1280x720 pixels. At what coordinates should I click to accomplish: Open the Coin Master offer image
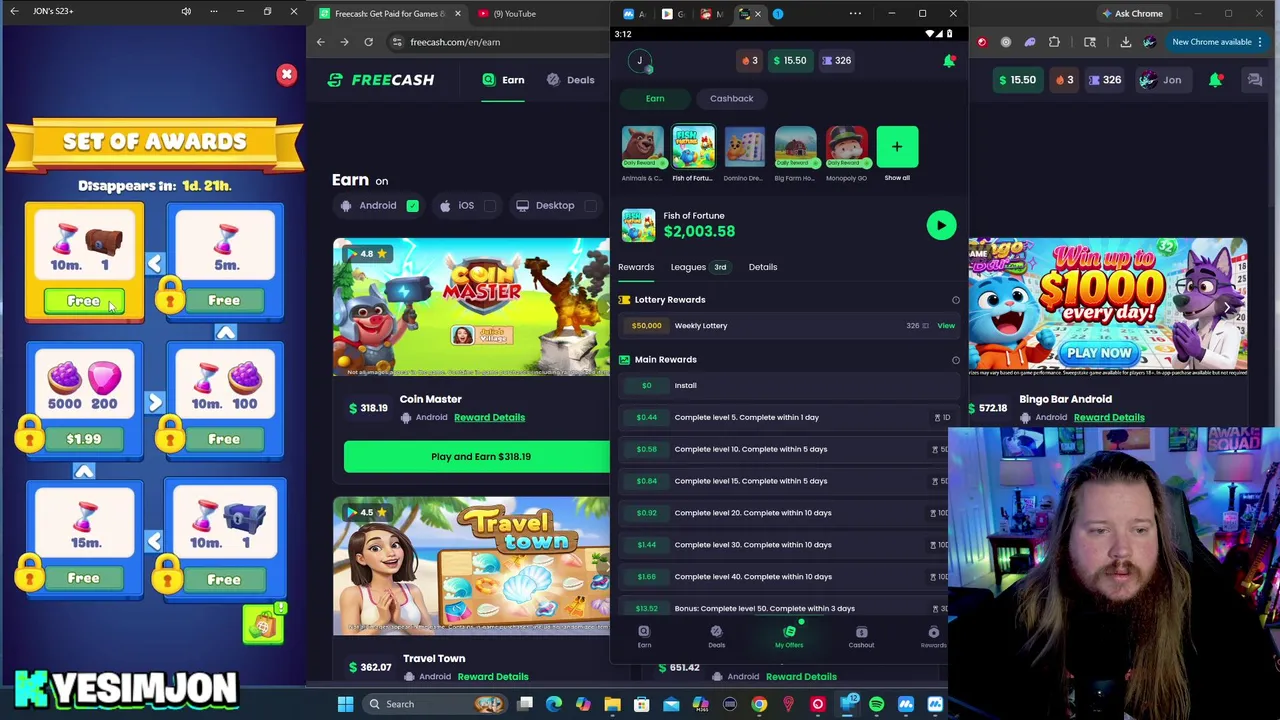click(471, 307)
